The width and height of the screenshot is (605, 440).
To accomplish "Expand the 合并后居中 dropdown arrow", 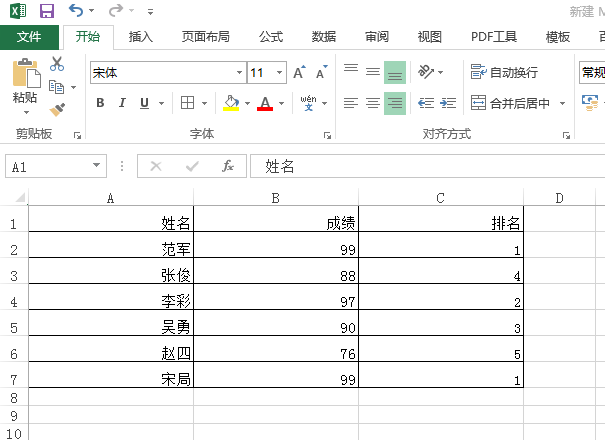I will point(563,103).
